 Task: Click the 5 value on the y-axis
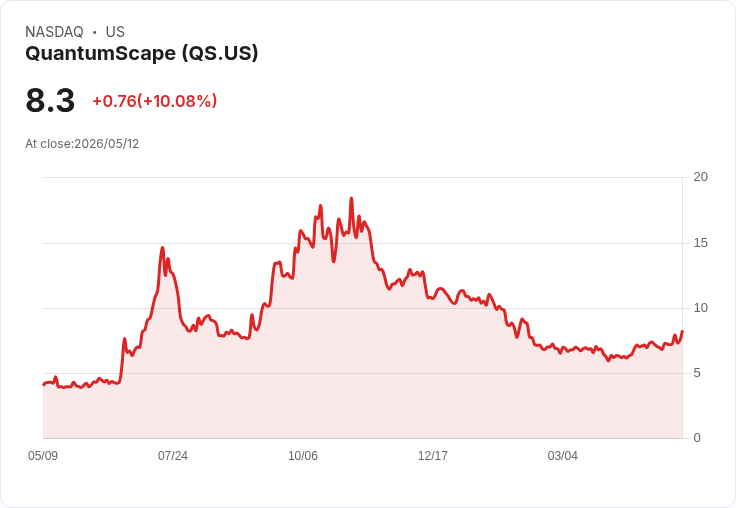697,373
